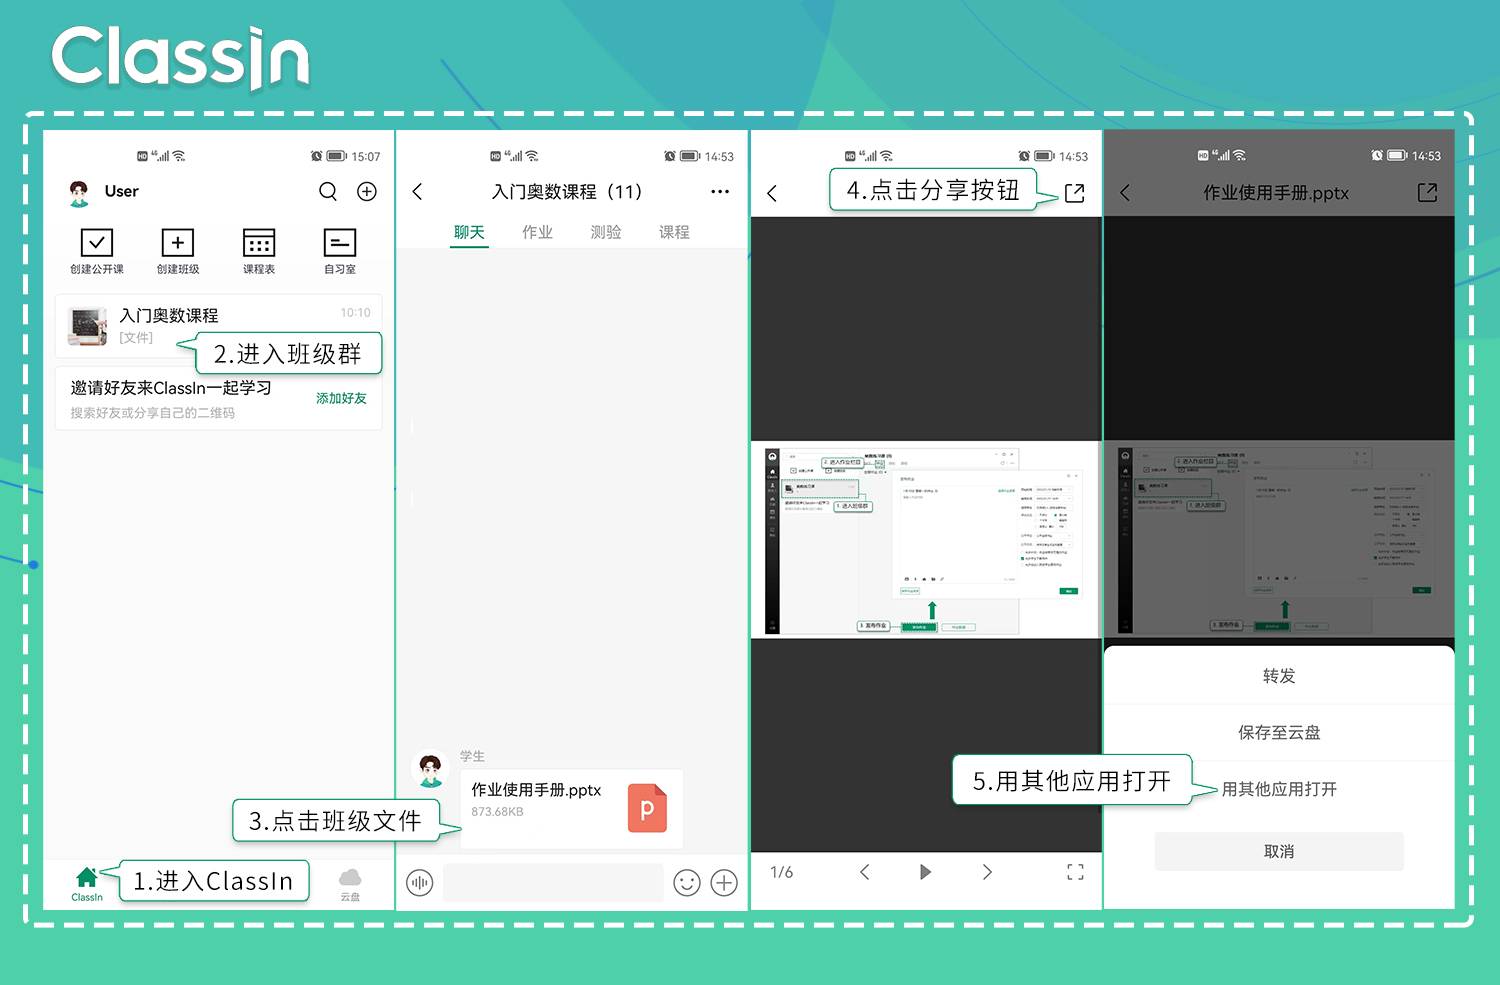The image size is (1500, 985).
Task: Open the 入门奥数课程 class group
Action: (x=218, y=326)
